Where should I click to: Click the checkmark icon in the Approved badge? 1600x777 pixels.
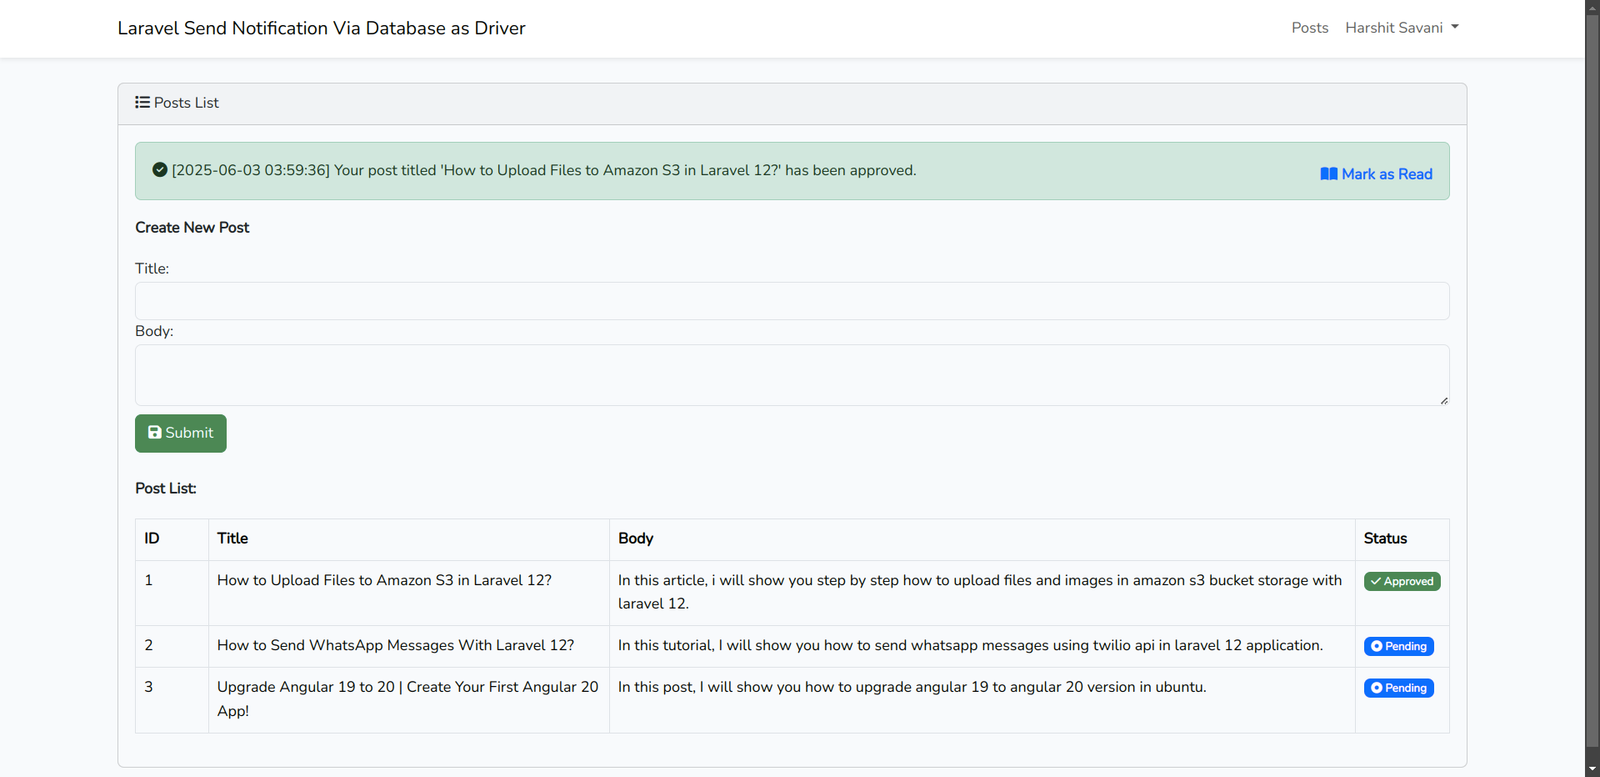(x=1376, y=581)
